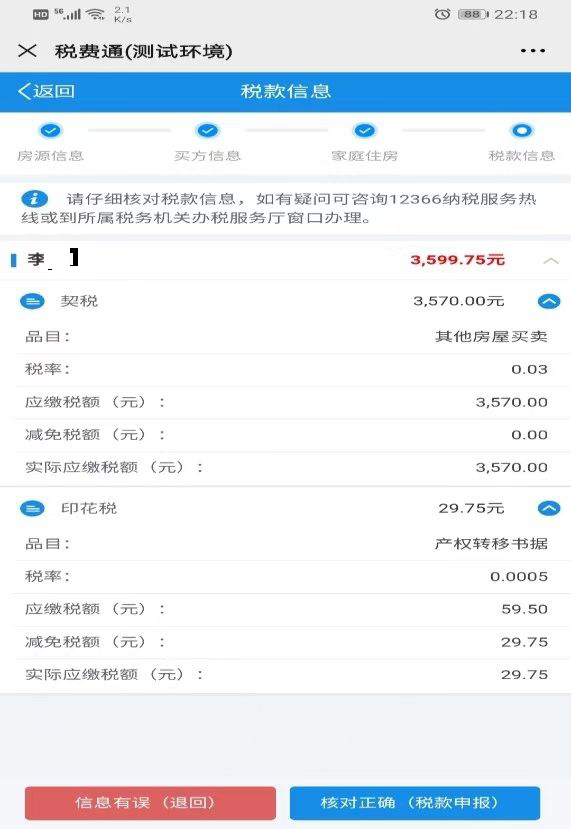This screenshot has width=571, height=829.
Task: Tap the 印花税 list icon
Action: [x=32, y=509]
